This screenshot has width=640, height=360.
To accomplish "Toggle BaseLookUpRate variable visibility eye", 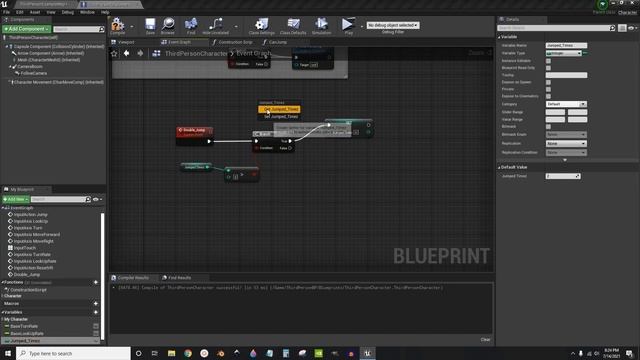I will tap(96, 333).
